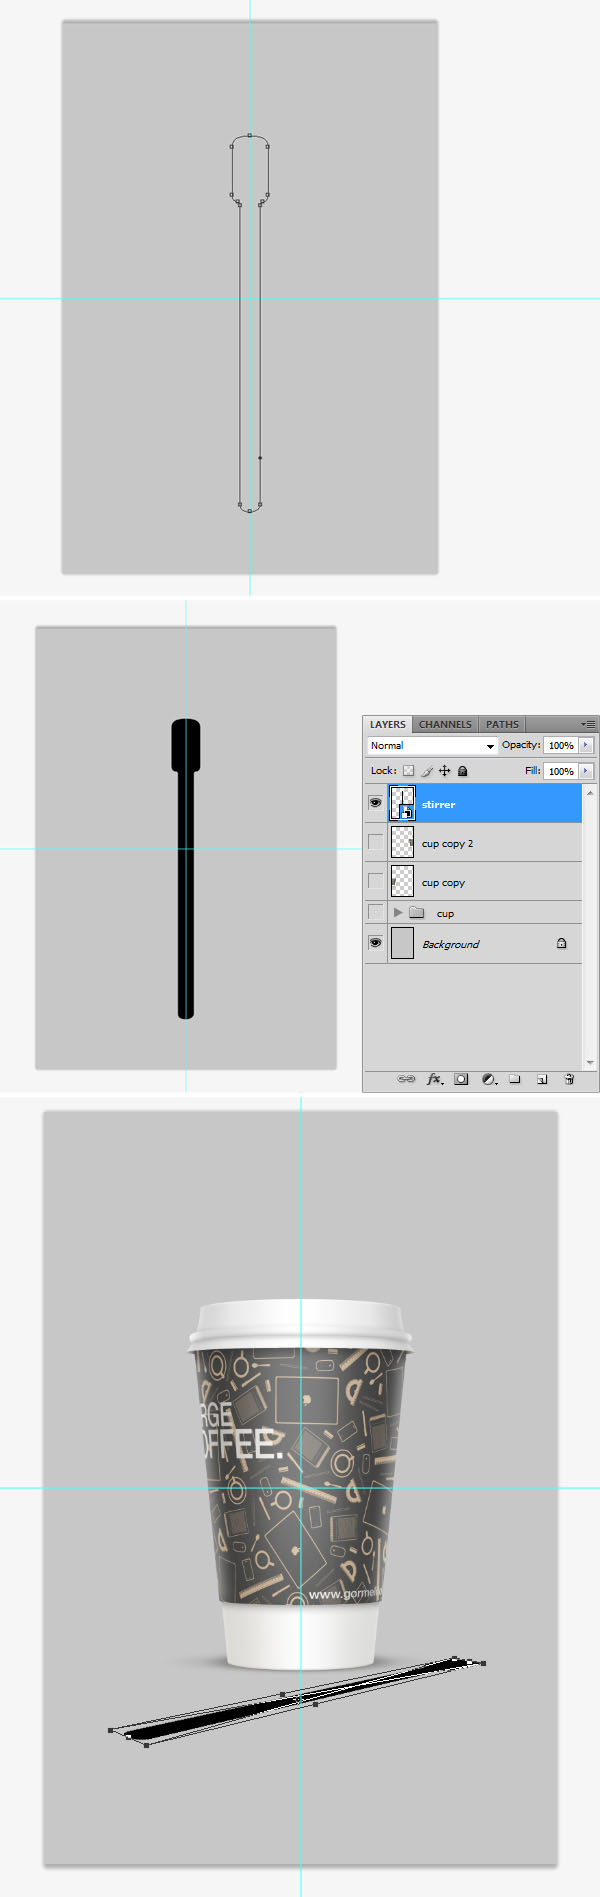This screenshot has width=600, height=1897.
Task: Open the Layers panel options menu
Action: (588, 724)
